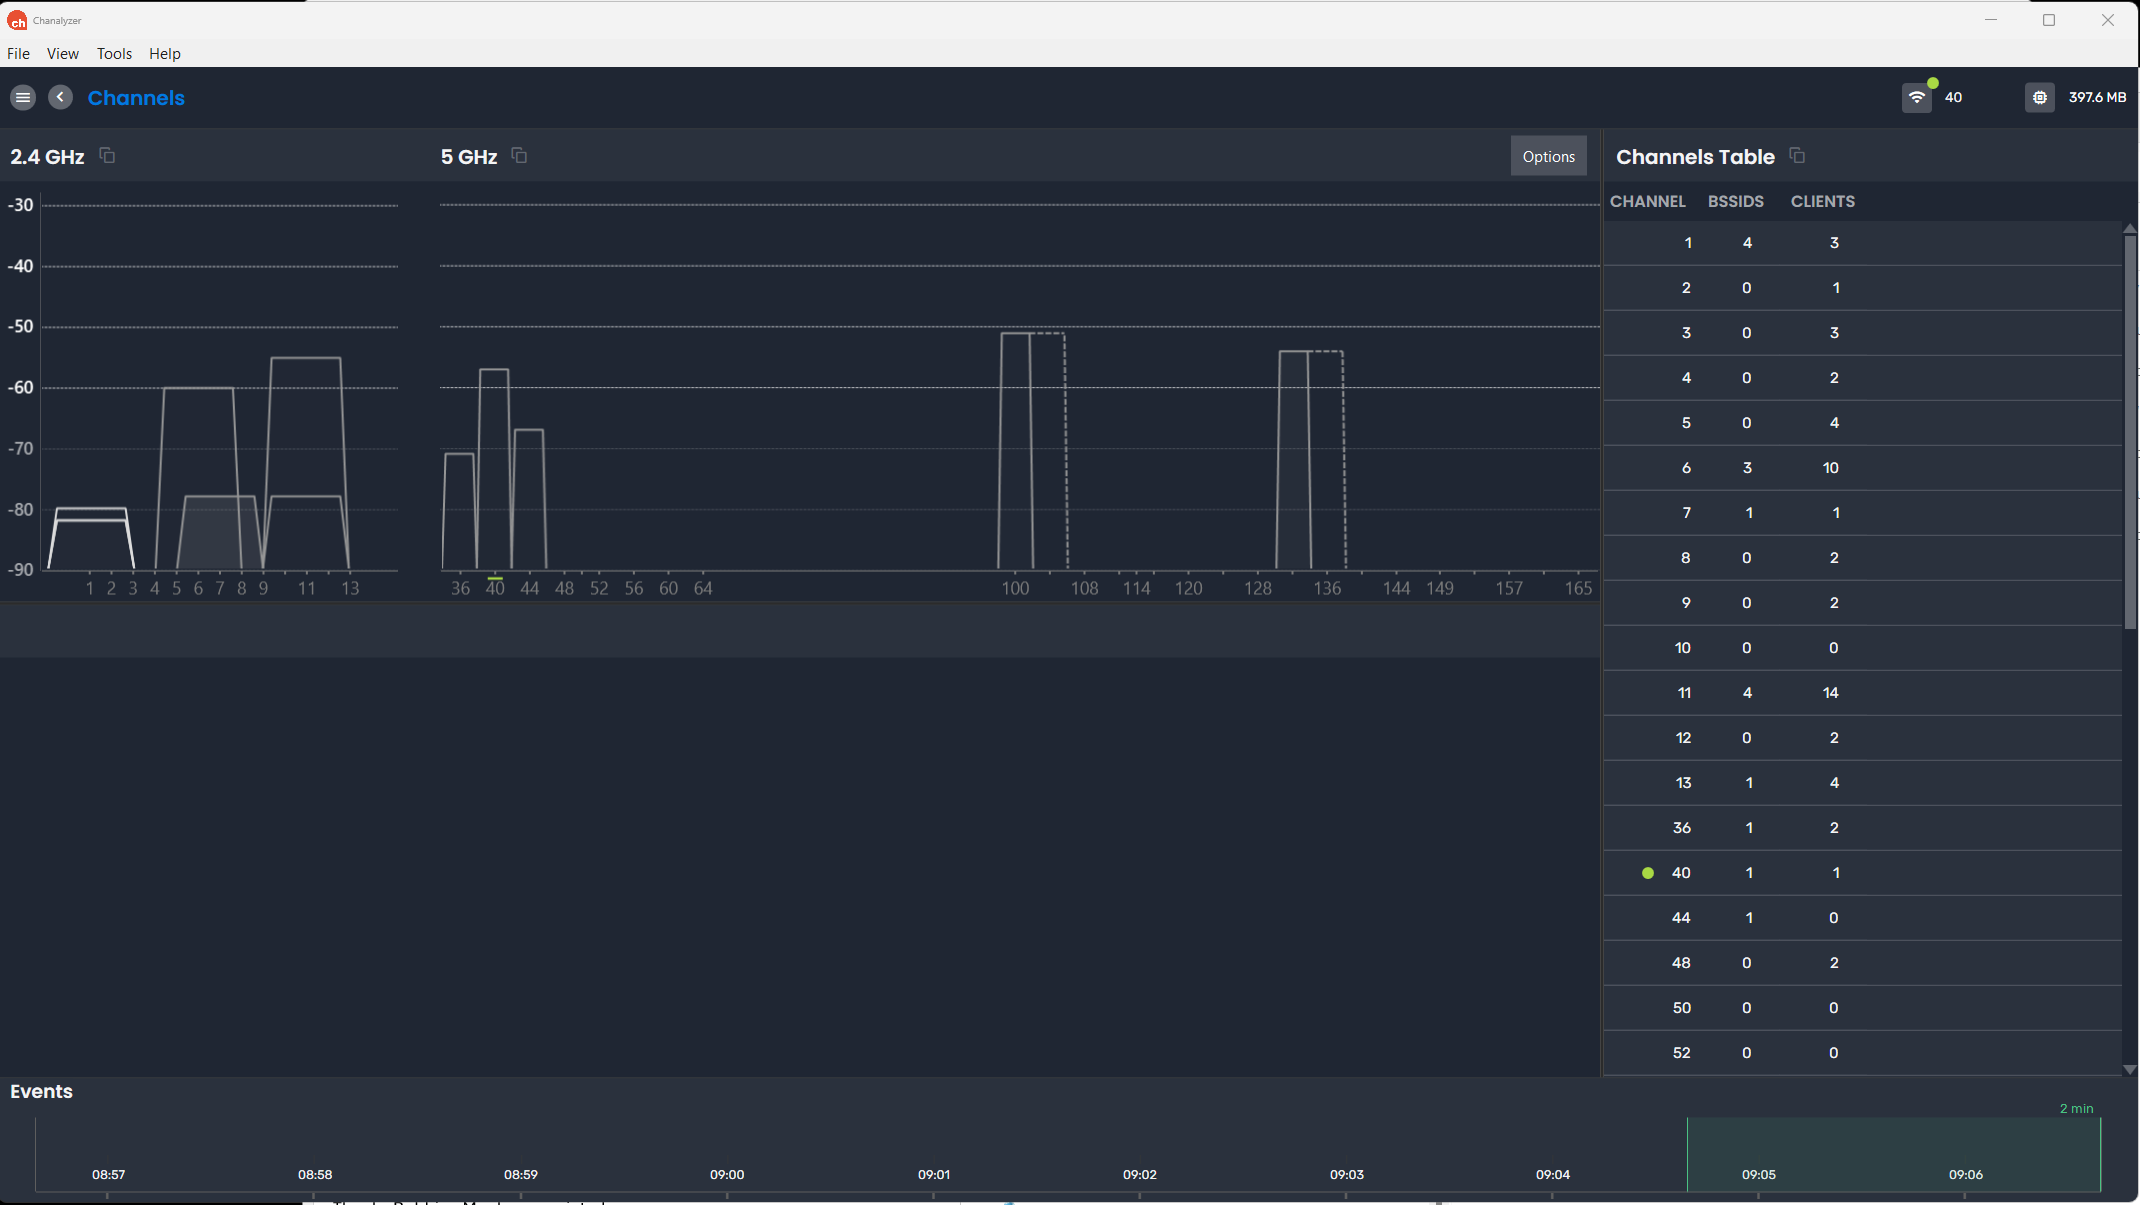
Task: Select channel 10 row in table
Action: pos(1862,648)
